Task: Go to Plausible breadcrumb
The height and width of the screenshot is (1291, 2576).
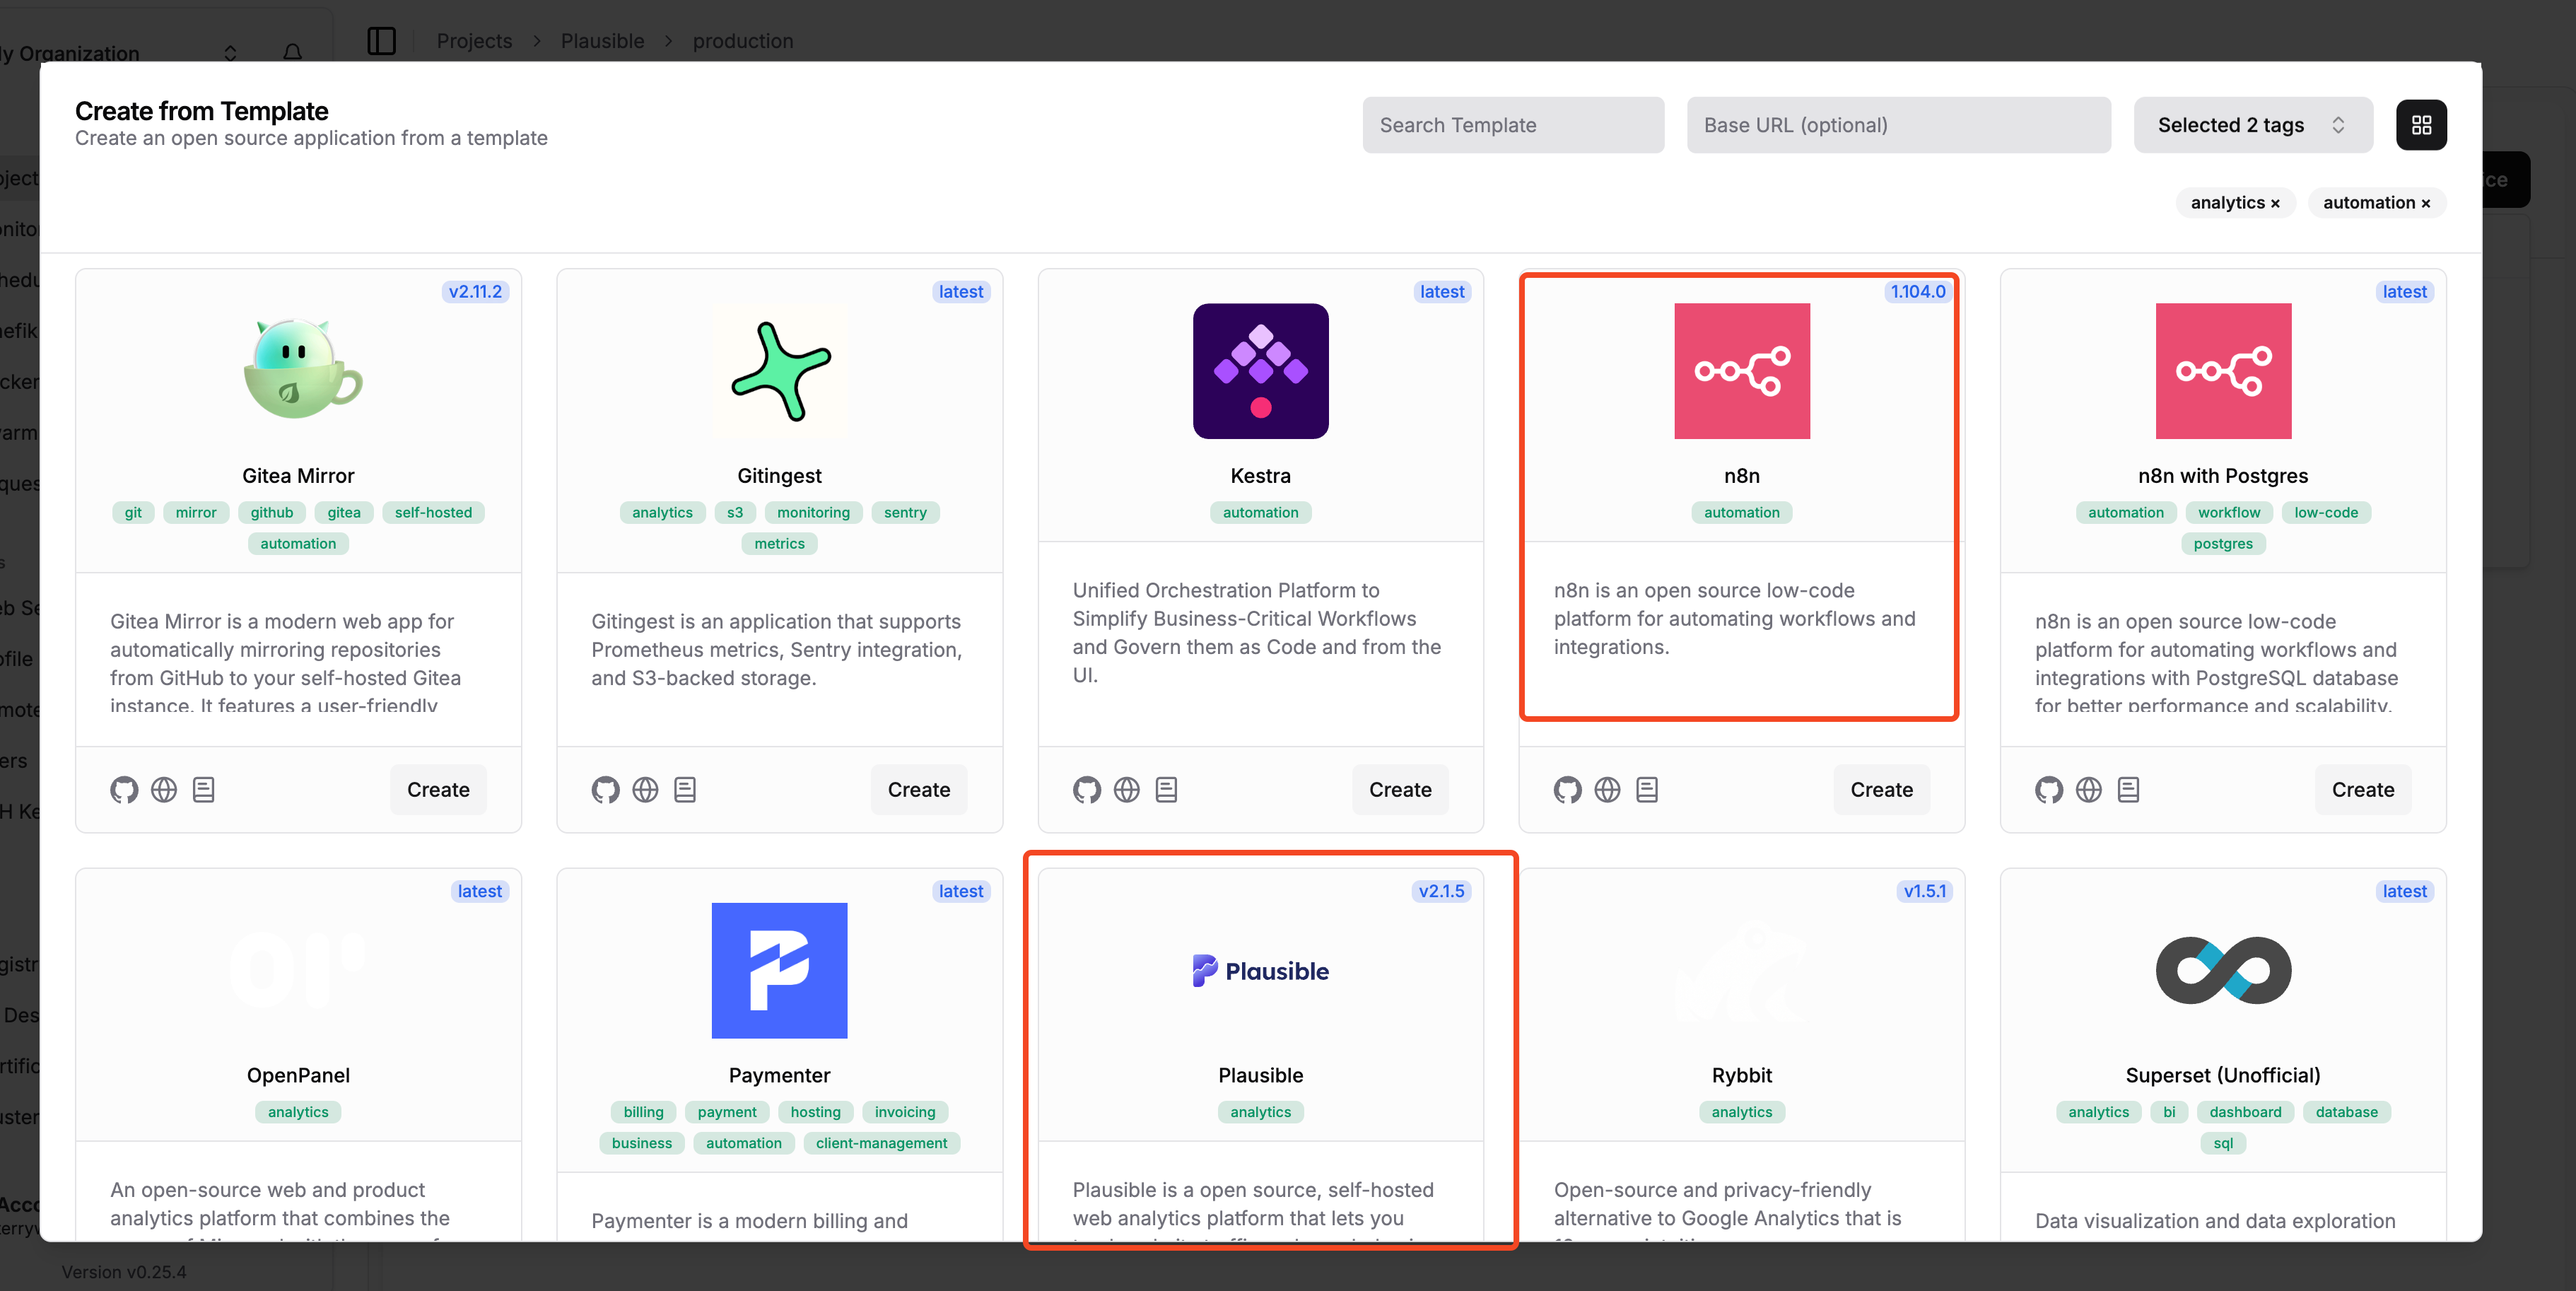Action: pyautogui.click(x=602, y=41)
